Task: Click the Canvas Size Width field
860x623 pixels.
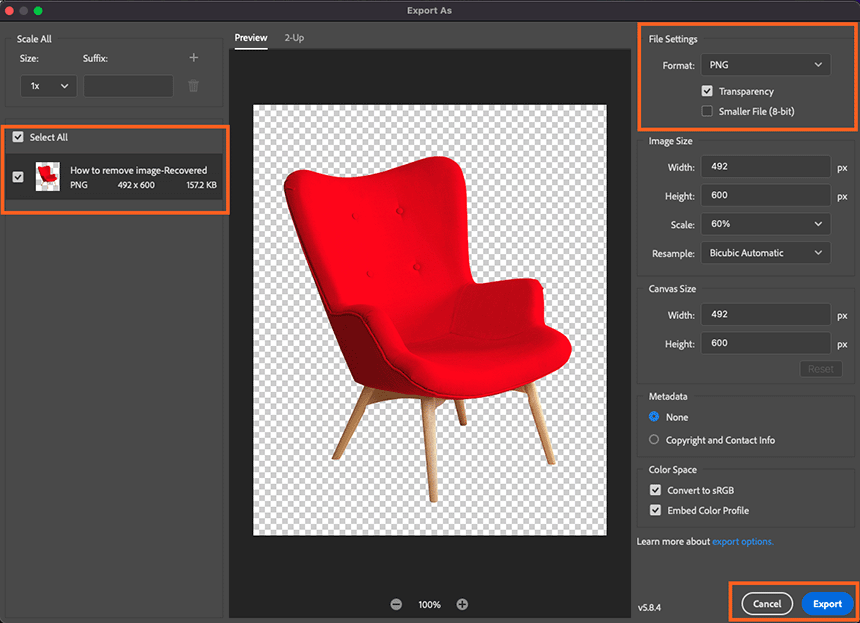Action: point(766,315)
